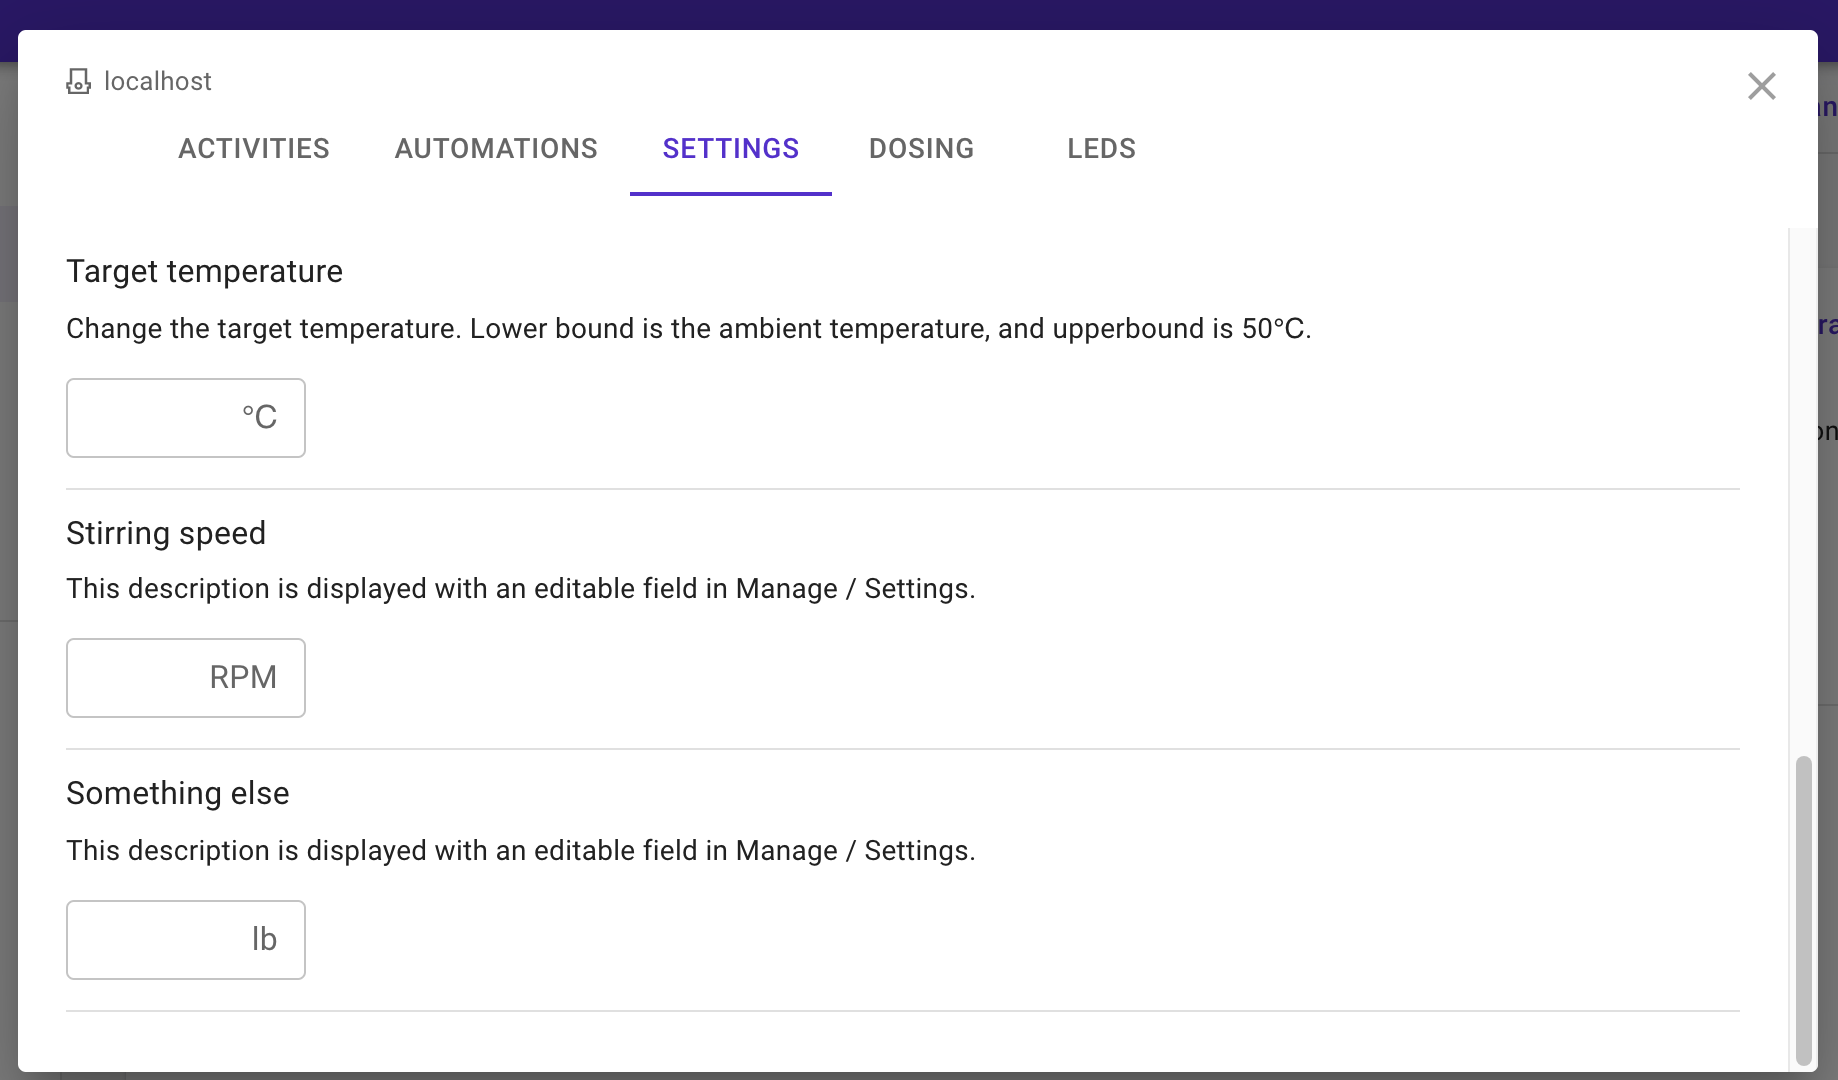The height and width of the screenshot is (1080, 1838).
Task: Switch to the Activities tab
Action: pyautogui.click(x=254, y=149)
